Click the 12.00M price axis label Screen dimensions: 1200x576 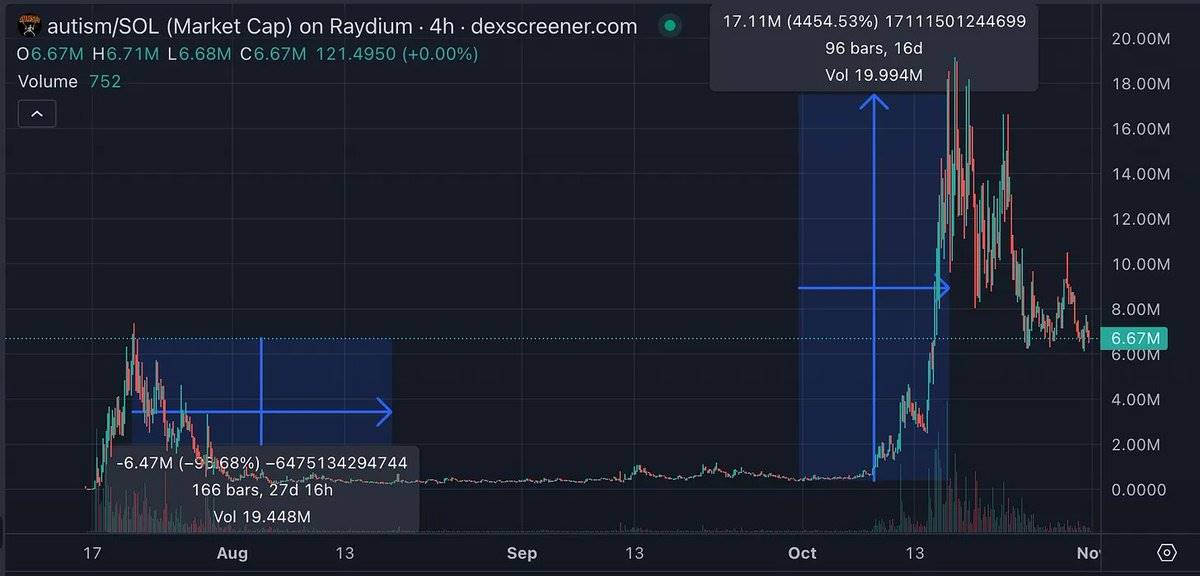coord(1139,219)
